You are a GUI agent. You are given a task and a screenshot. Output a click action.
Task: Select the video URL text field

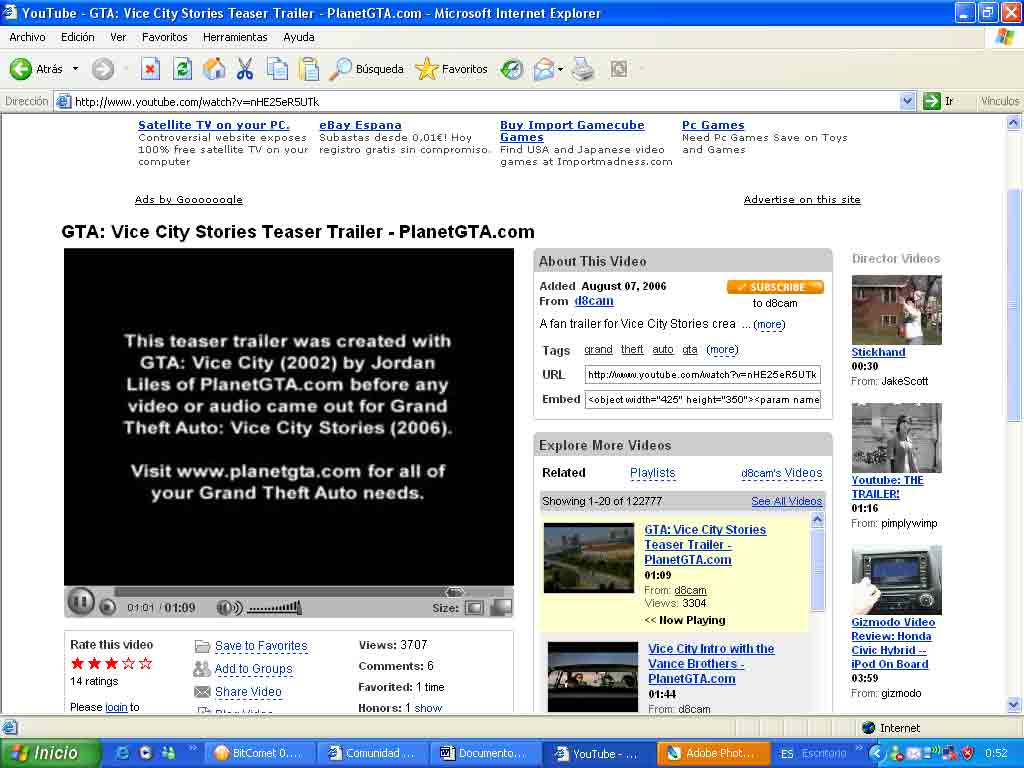(703, 375)
